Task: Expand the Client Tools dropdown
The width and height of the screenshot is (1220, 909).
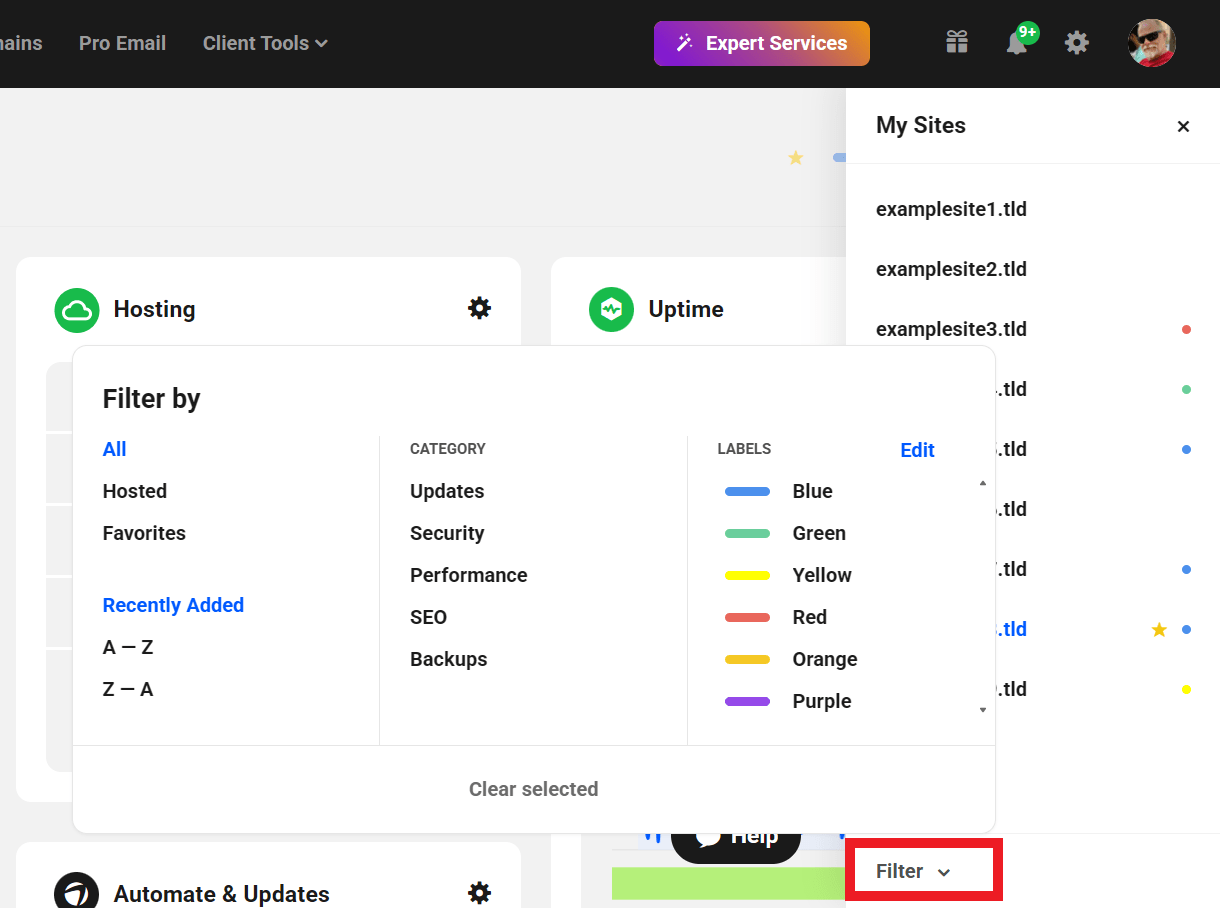Action: (x=264, y=43)
